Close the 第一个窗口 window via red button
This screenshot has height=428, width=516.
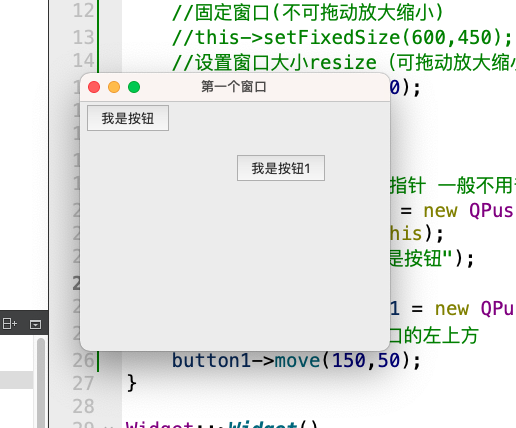click(x=94, y=87)
